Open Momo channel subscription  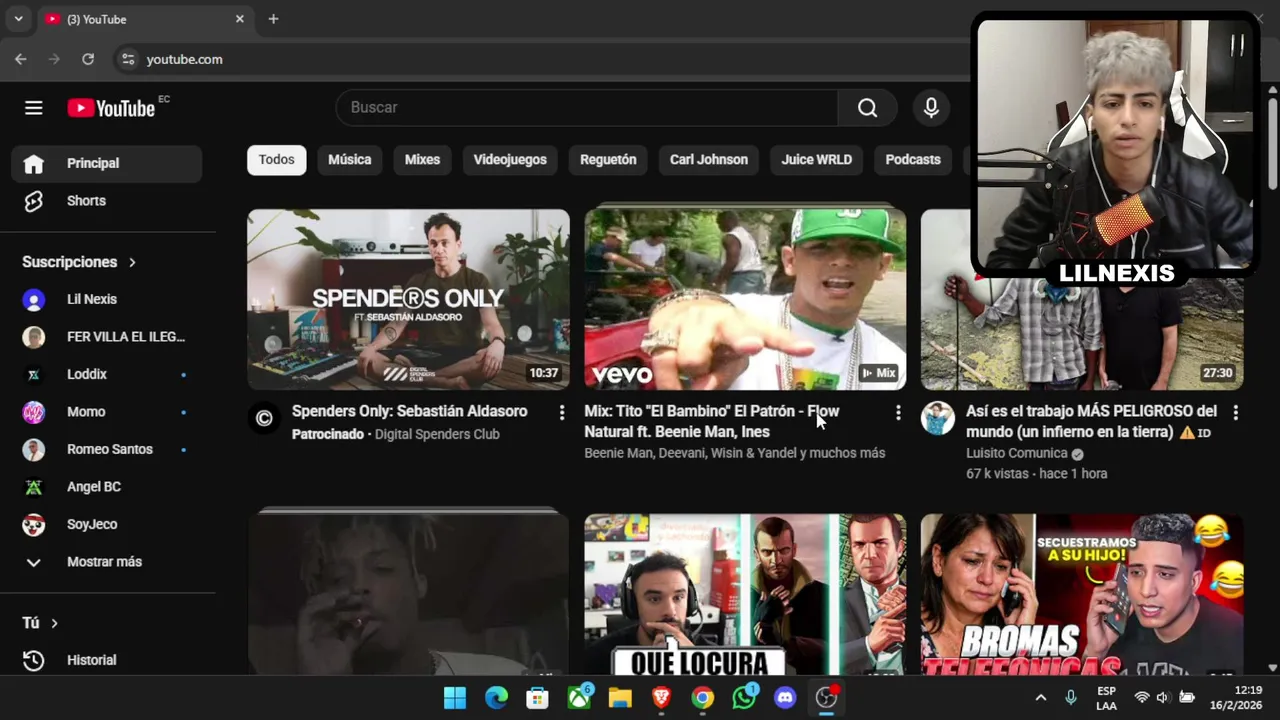click(x=106, y=412)
